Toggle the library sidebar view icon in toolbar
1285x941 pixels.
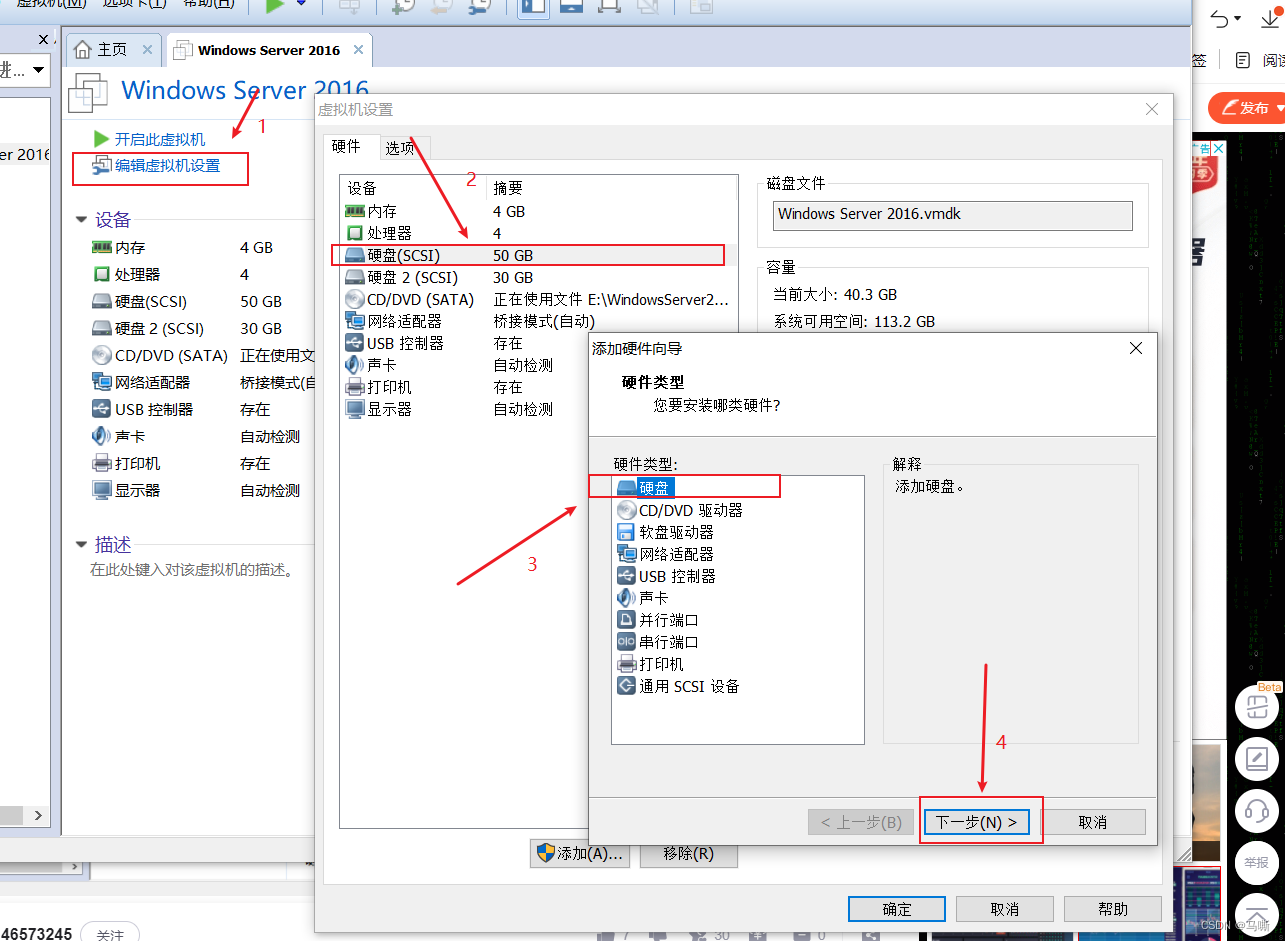click(x=533, y=8)
